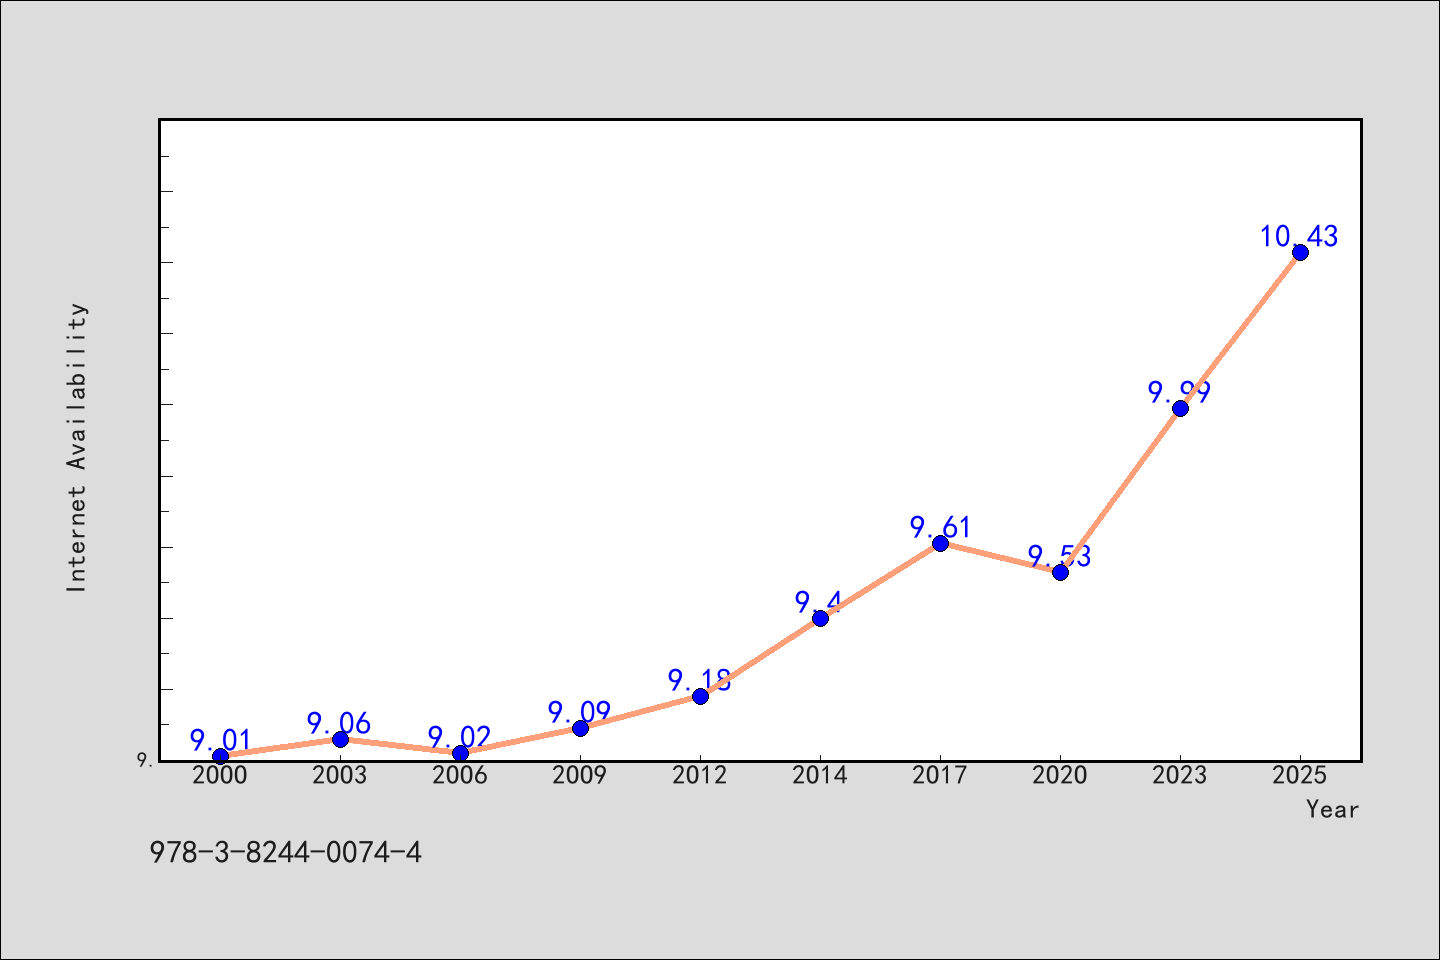Click the 9.99 data point at 2023
The height and width of the screenshot is (960, 1440).
[x=1180, y=408]
